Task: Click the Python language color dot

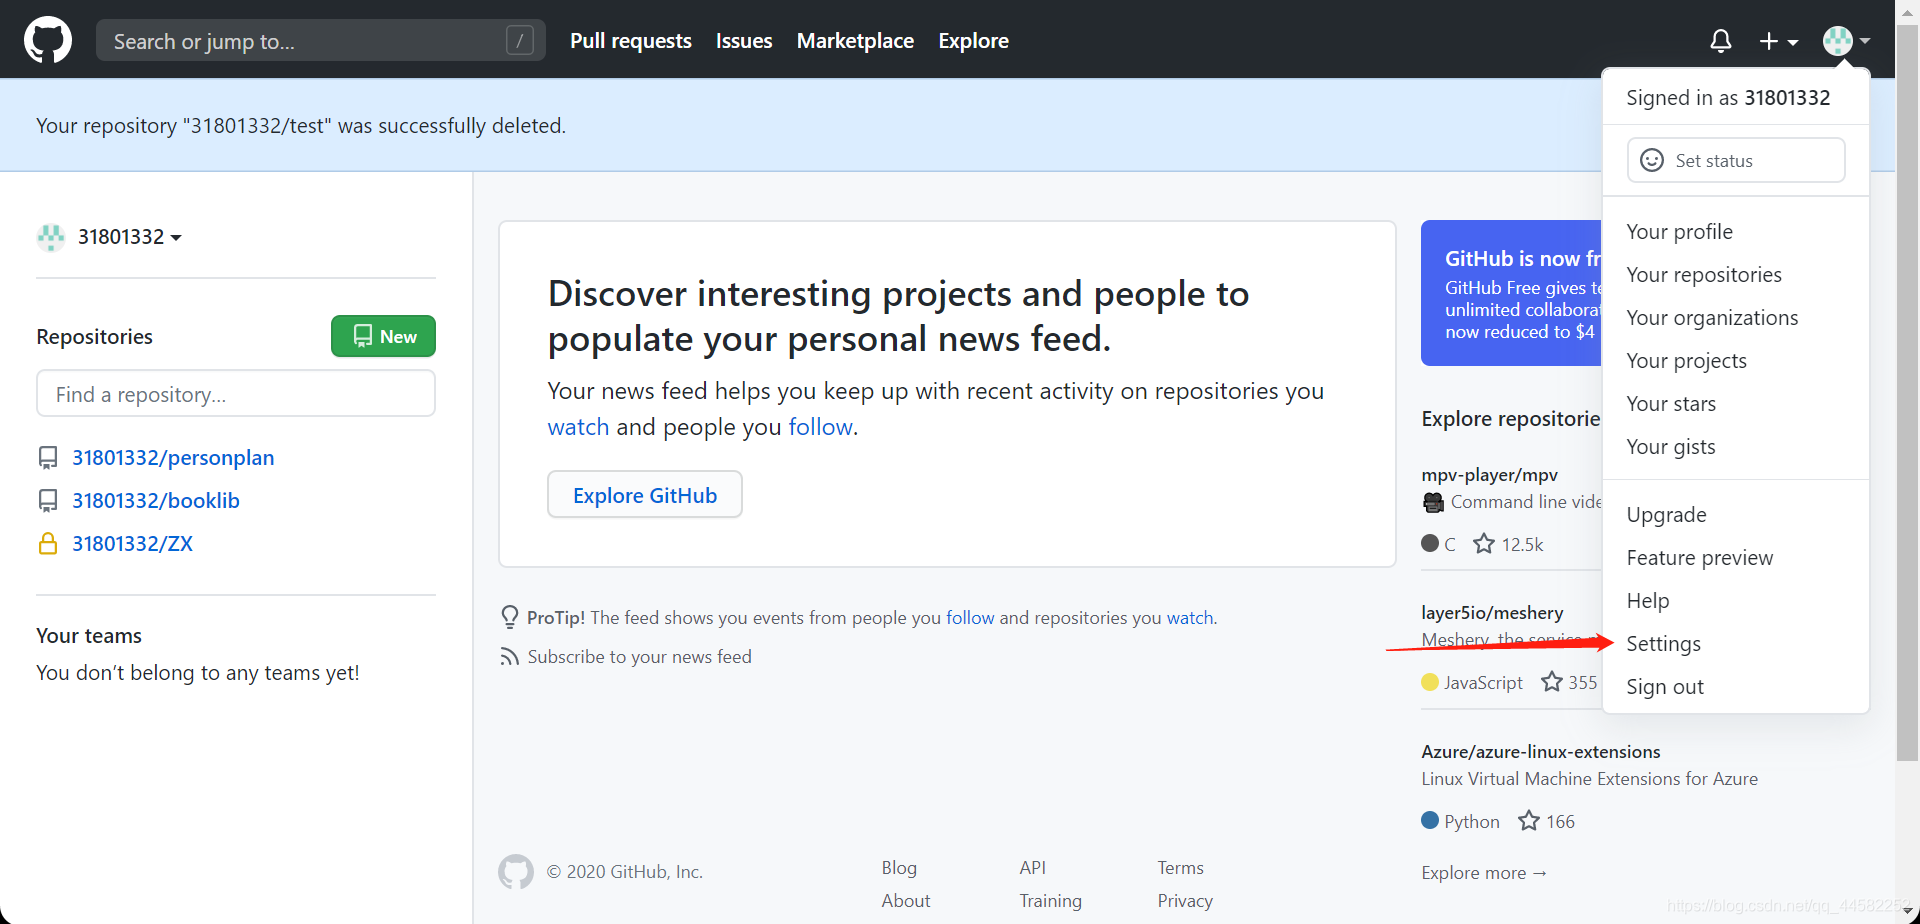Action: coord(1430,821)
